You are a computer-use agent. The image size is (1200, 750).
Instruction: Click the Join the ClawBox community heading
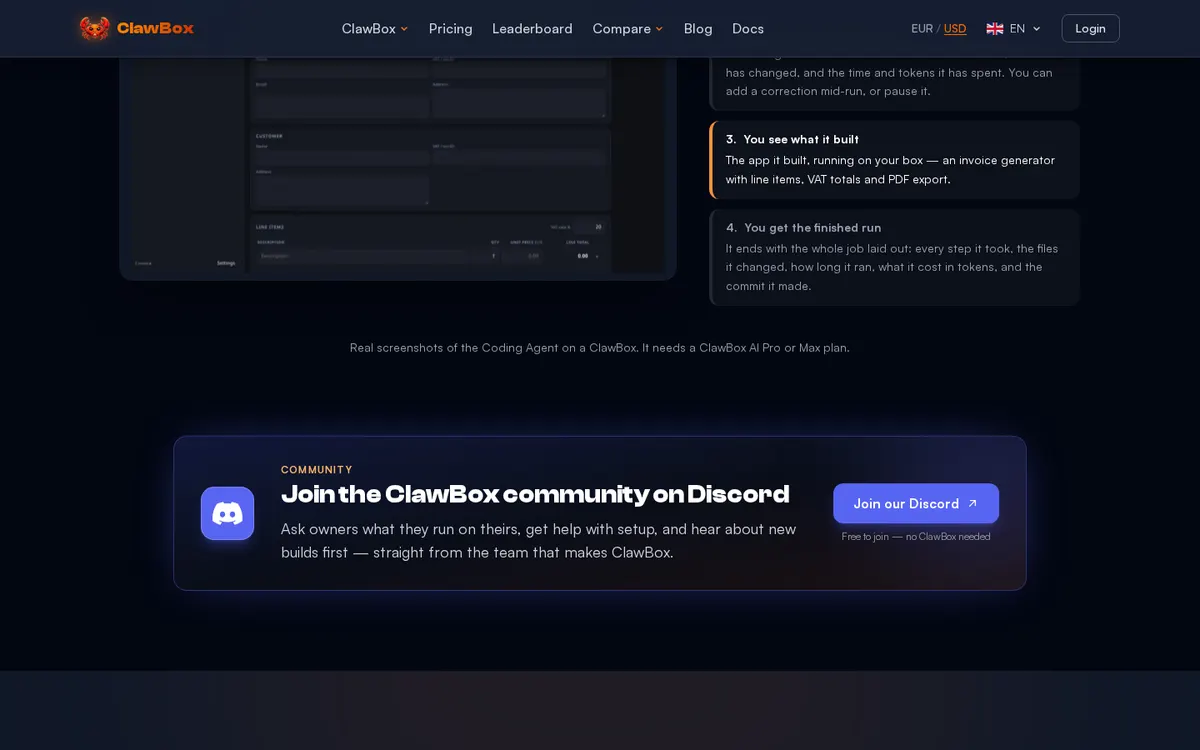click(535, 494)
